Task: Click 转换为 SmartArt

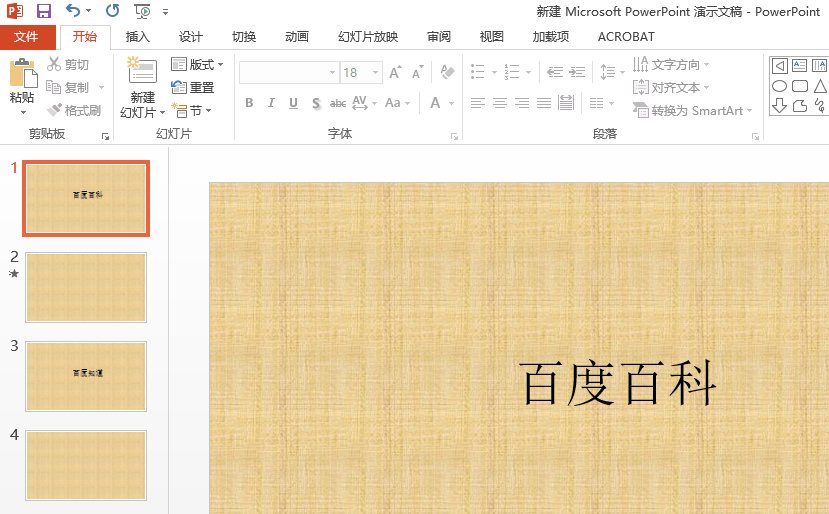Action: pyautogui.click(x=693, y=110)
